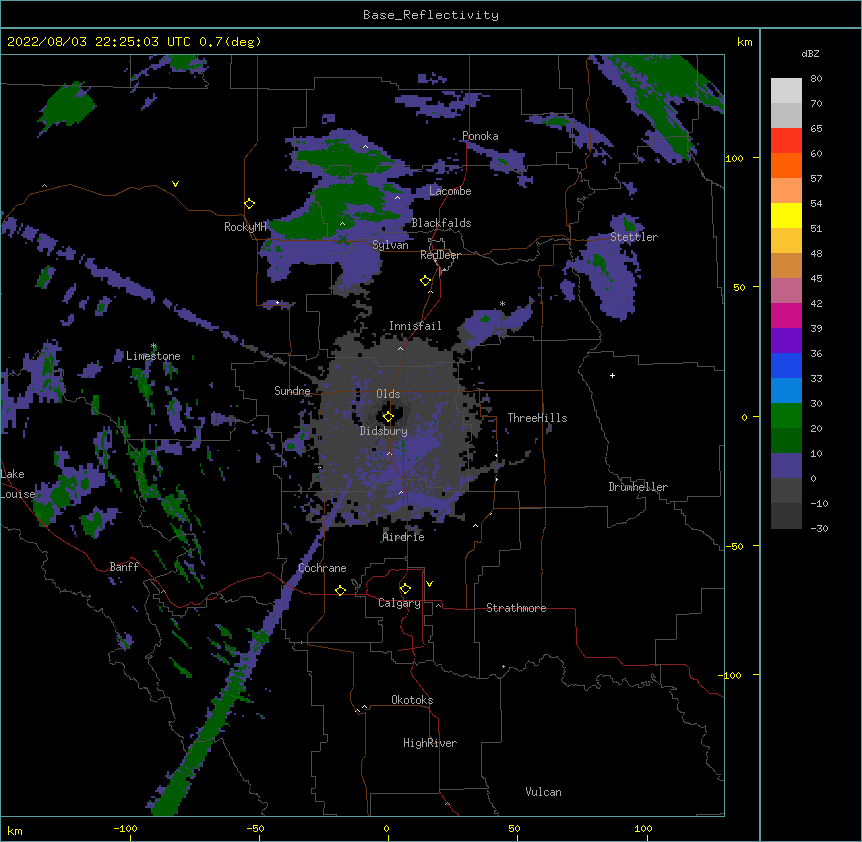Click the Airdrie label
Image resolution: width=862 pixels, height=842 pixels.
tap(404, 537)
